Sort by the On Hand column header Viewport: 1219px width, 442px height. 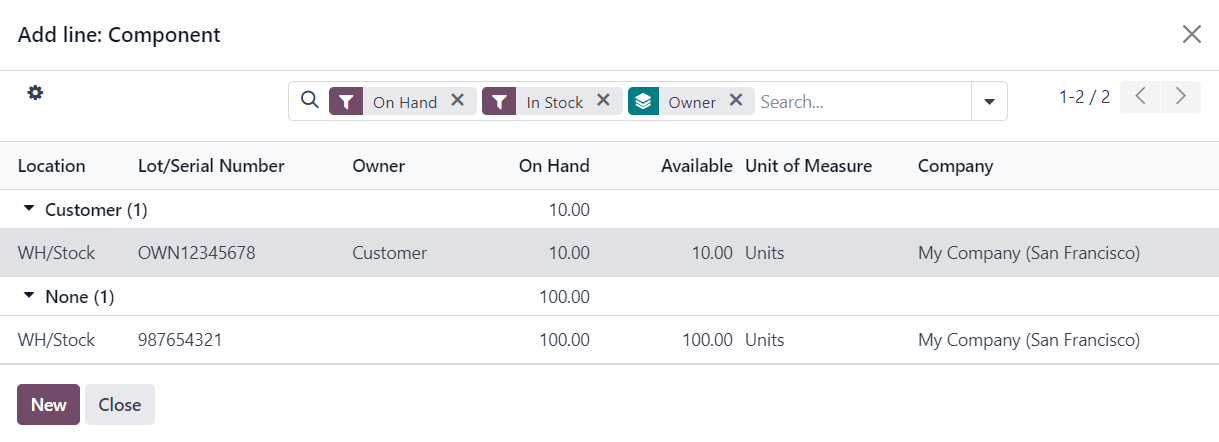pos(554,166)
